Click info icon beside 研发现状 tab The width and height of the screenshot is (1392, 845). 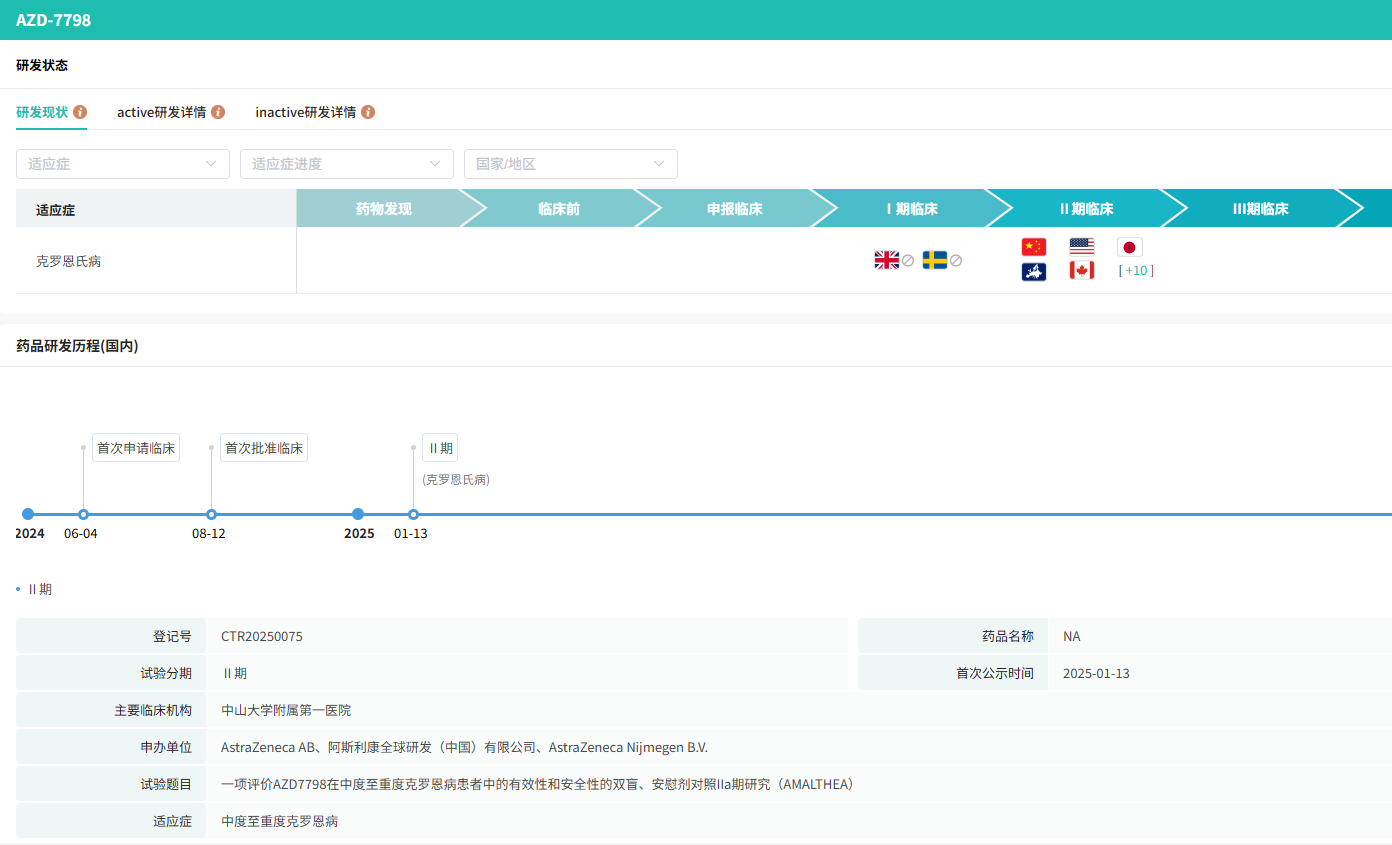[80, 112]
